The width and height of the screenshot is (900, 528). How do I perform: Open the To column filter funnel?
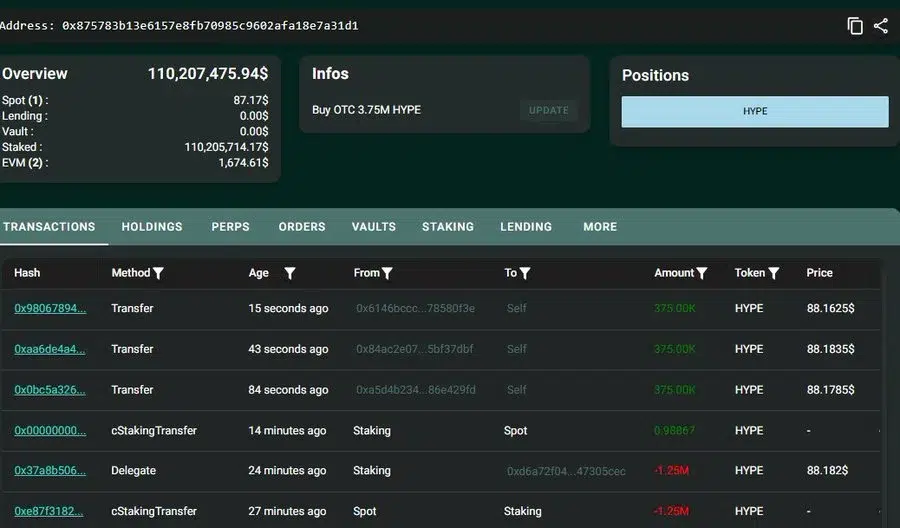(x=525, y=273)
